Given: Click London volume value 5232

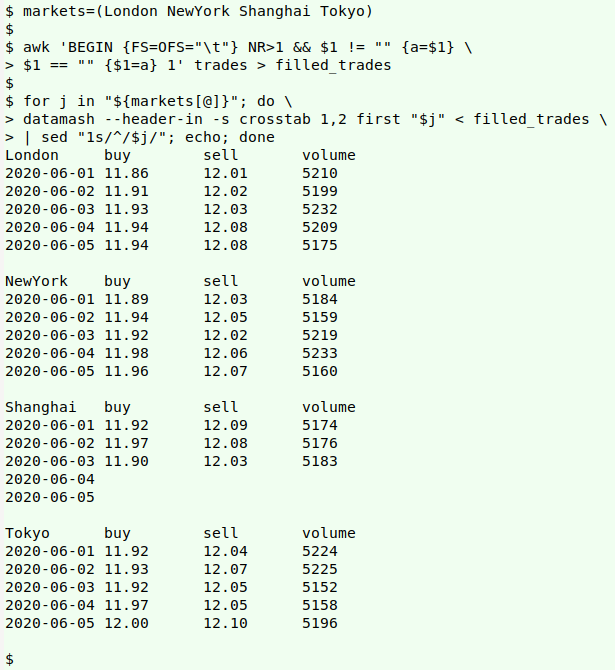Looking at the screenshot, I should tap(320, 209).
